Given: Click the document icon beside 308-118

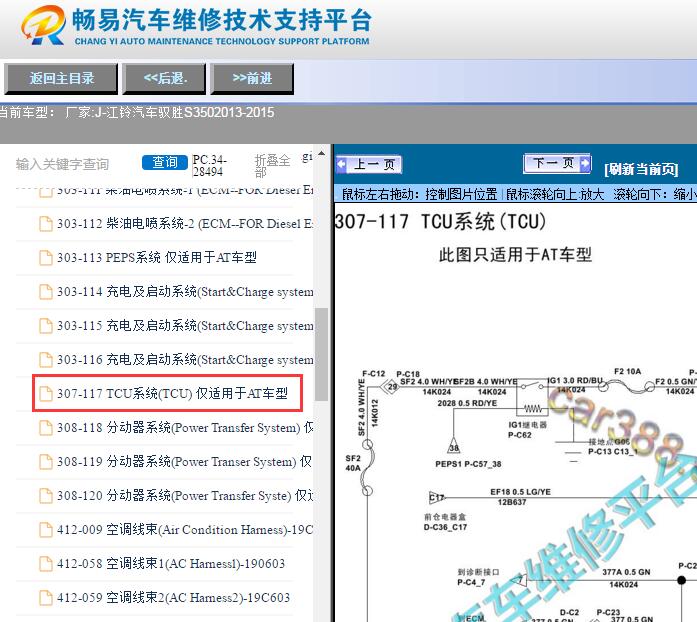Looking at the screenshot, I should coord(46,428).
